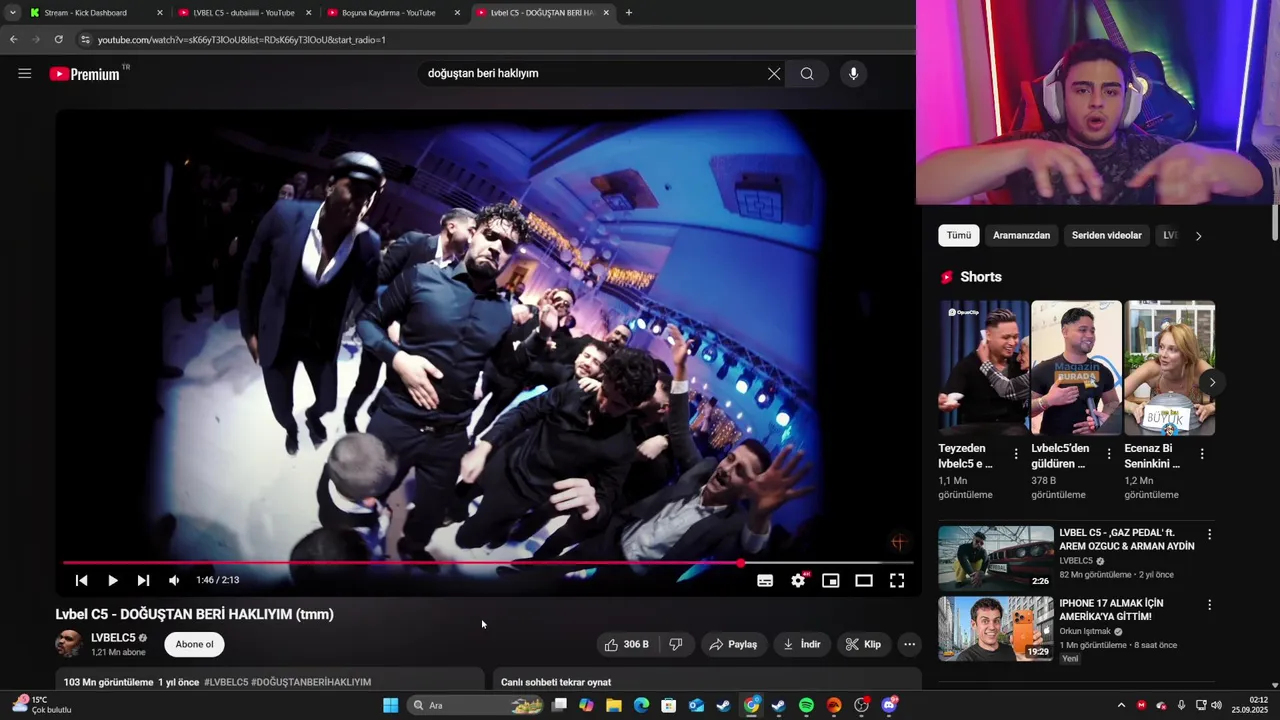Screen dimensions: 1280x720
Task: Open Discord from the taskbar
Action: (889, 705)
